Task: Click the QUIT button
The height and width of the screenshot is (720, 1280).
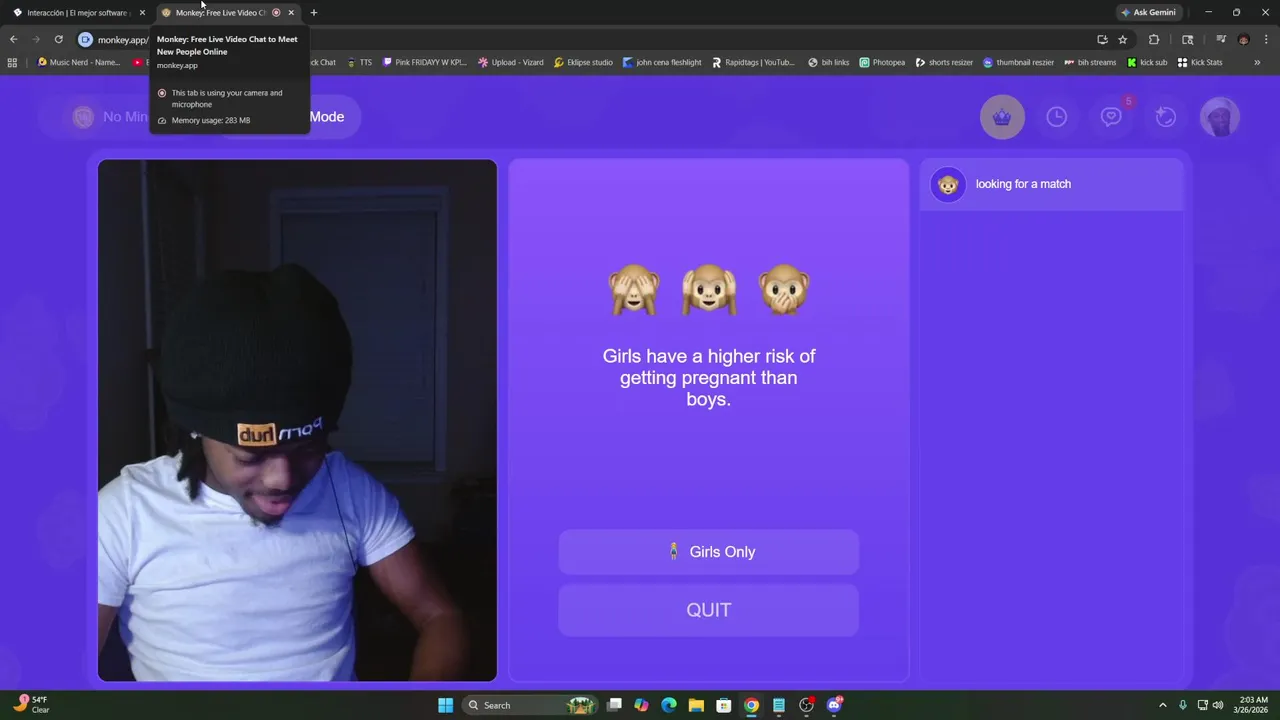Action: pos(709,610)
